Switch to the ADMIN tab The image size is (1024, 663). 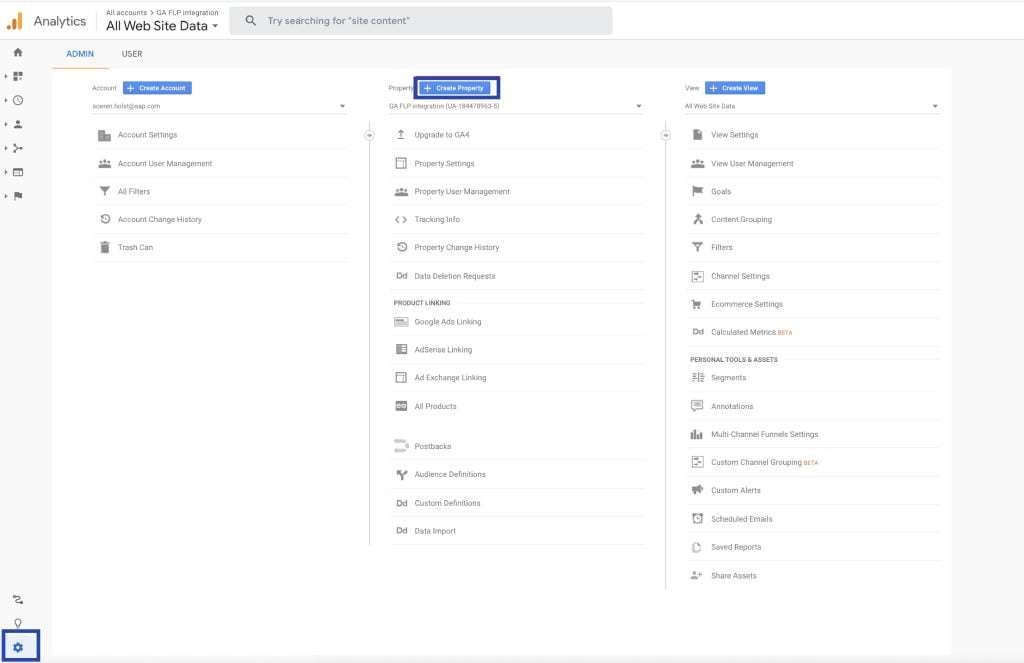pos(80,54)
